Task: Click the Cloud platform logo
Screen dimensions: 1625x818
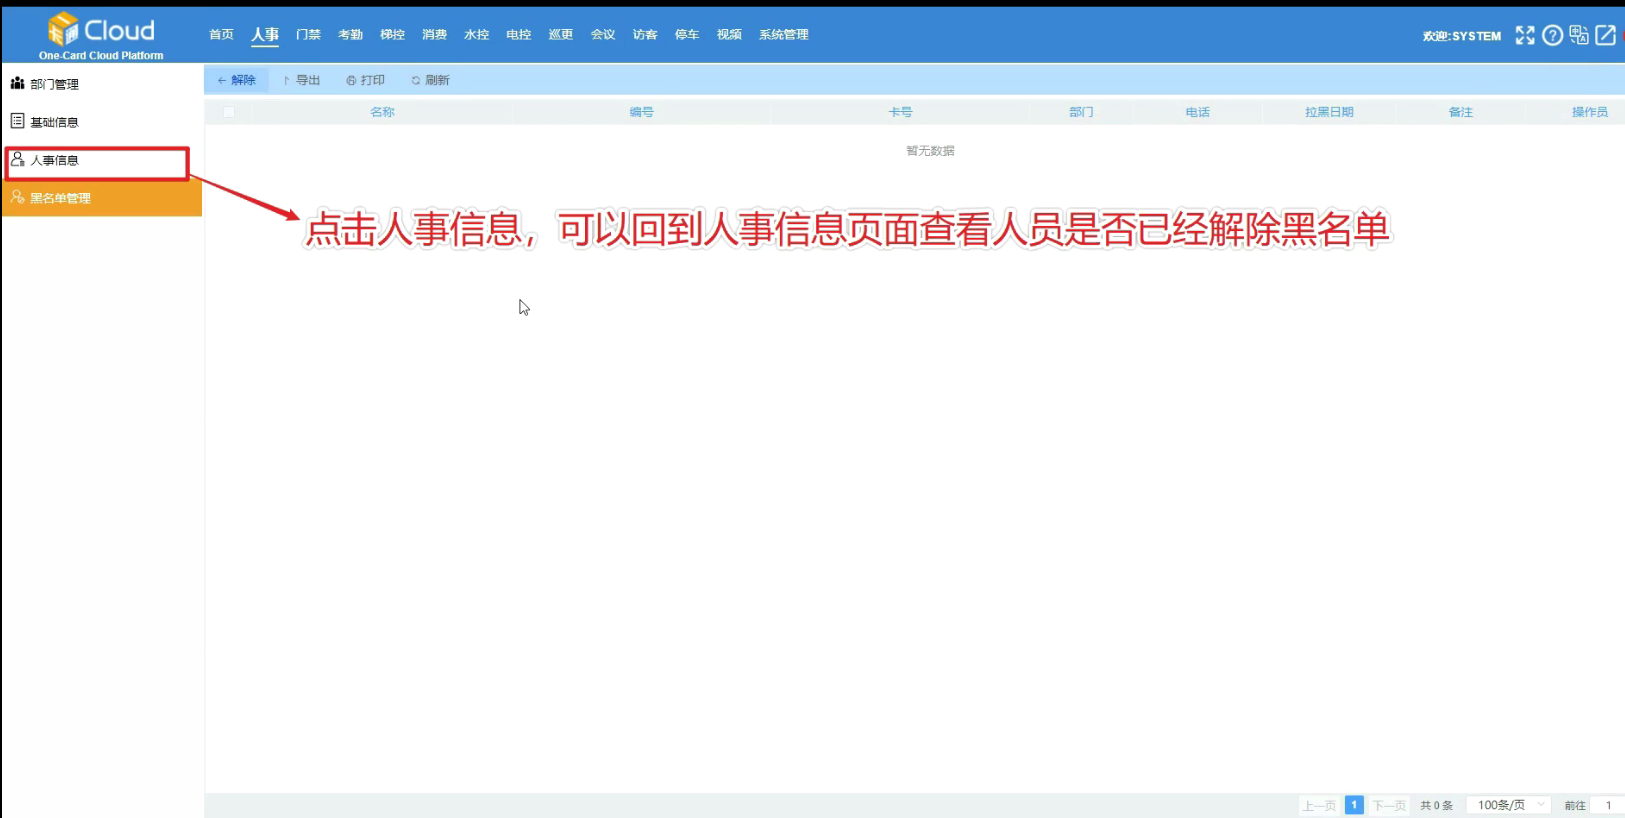Action: tap(101, 34)
